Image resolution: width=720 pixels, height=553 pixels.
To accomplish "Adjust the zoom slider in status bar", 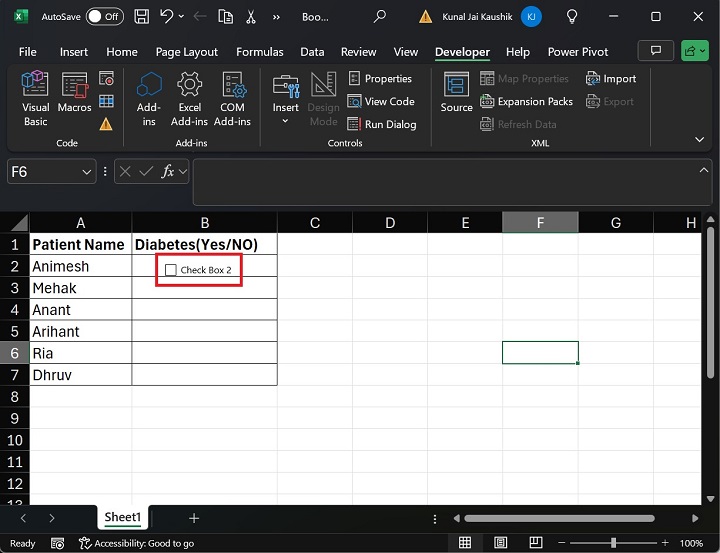I will click(613, 543).
